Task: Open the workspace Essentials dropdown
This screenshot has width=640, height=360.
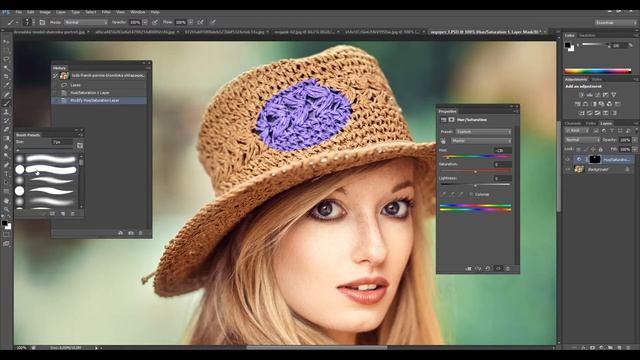Action: tap(615, 23)
